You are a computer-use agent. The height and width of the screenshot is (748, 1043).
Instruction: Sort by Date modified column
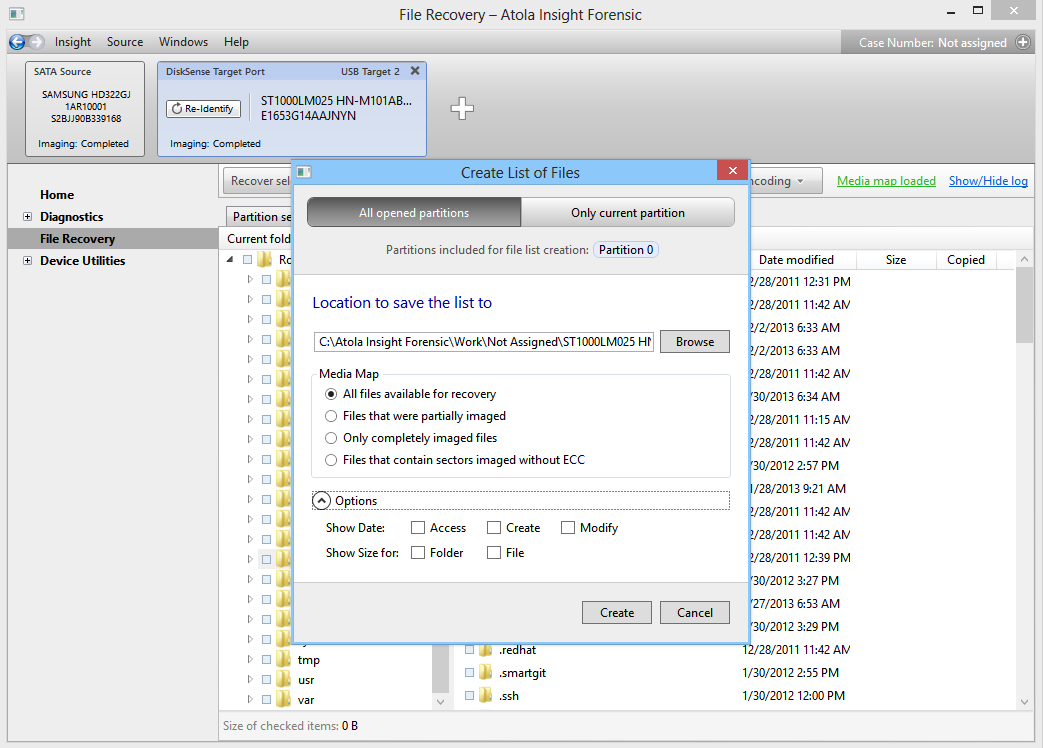pos(796,260)
